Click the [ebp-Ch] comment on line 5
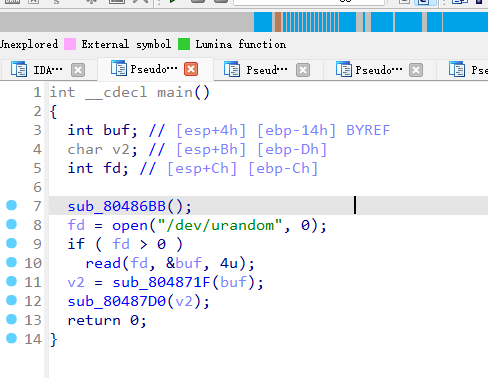 click(283, 168)
